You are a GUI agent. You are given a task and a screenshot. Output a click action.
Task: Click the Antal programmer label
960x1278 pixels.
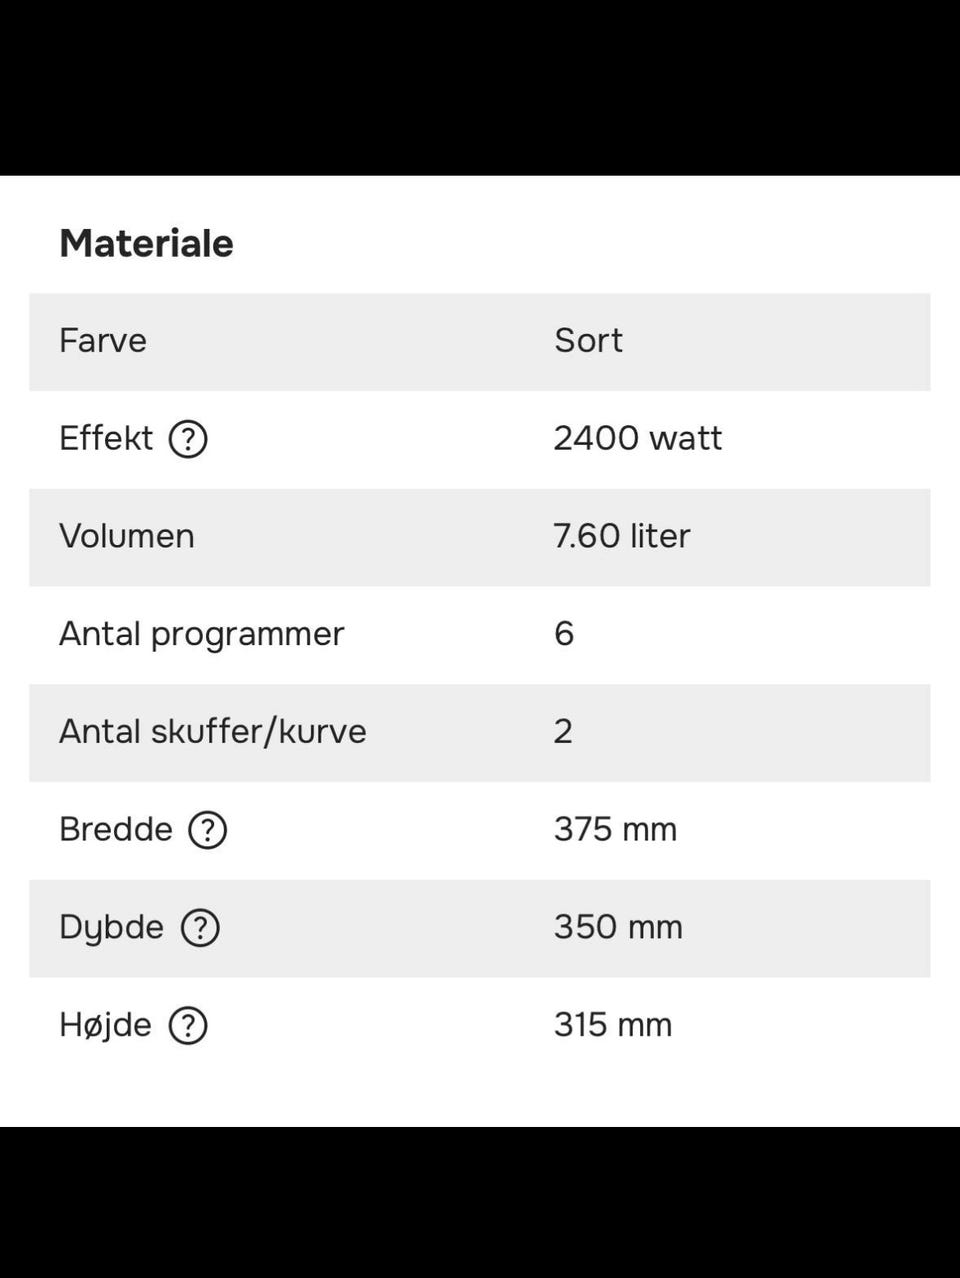tap(202, 633)
